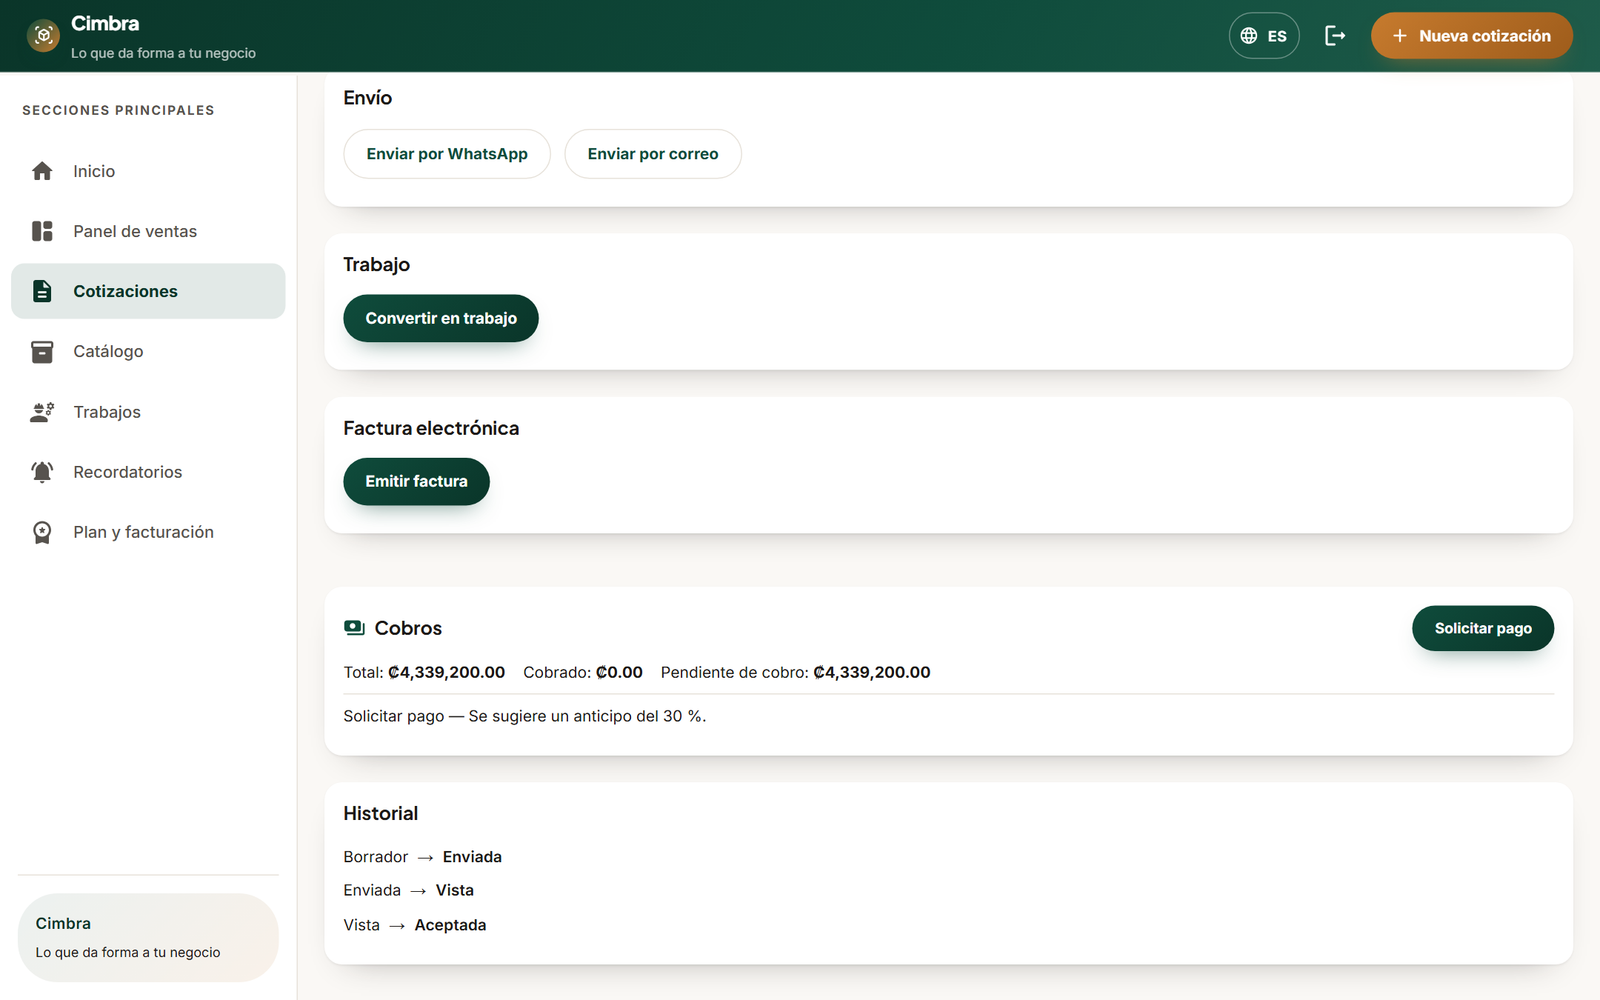Click the globe language icon
Screen dimensions: 1600x1000
(x=1249, y=36)
